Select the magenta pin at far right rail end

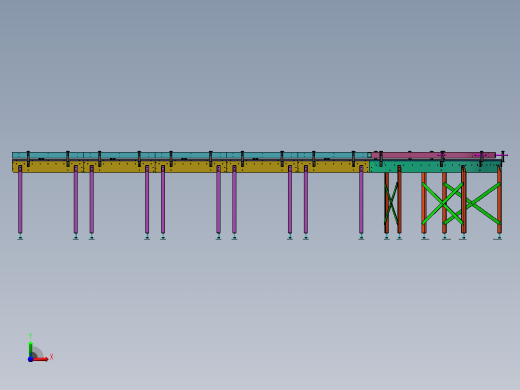(x=503, y=155)
